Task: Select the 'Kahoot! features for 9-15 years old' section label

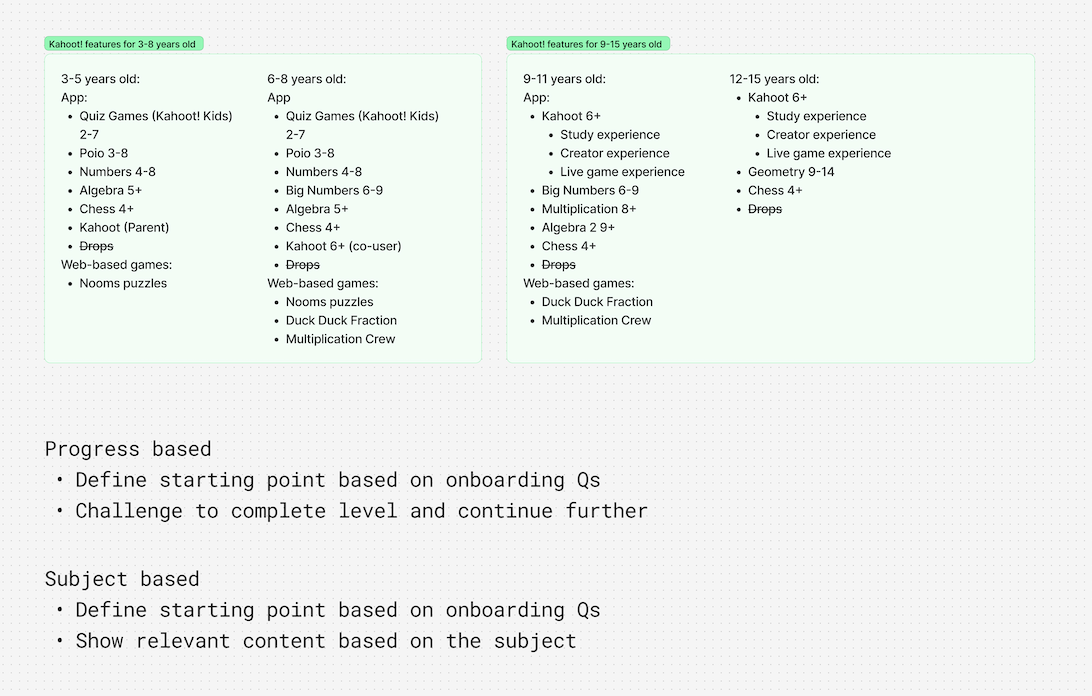Action: coord(588,44)
